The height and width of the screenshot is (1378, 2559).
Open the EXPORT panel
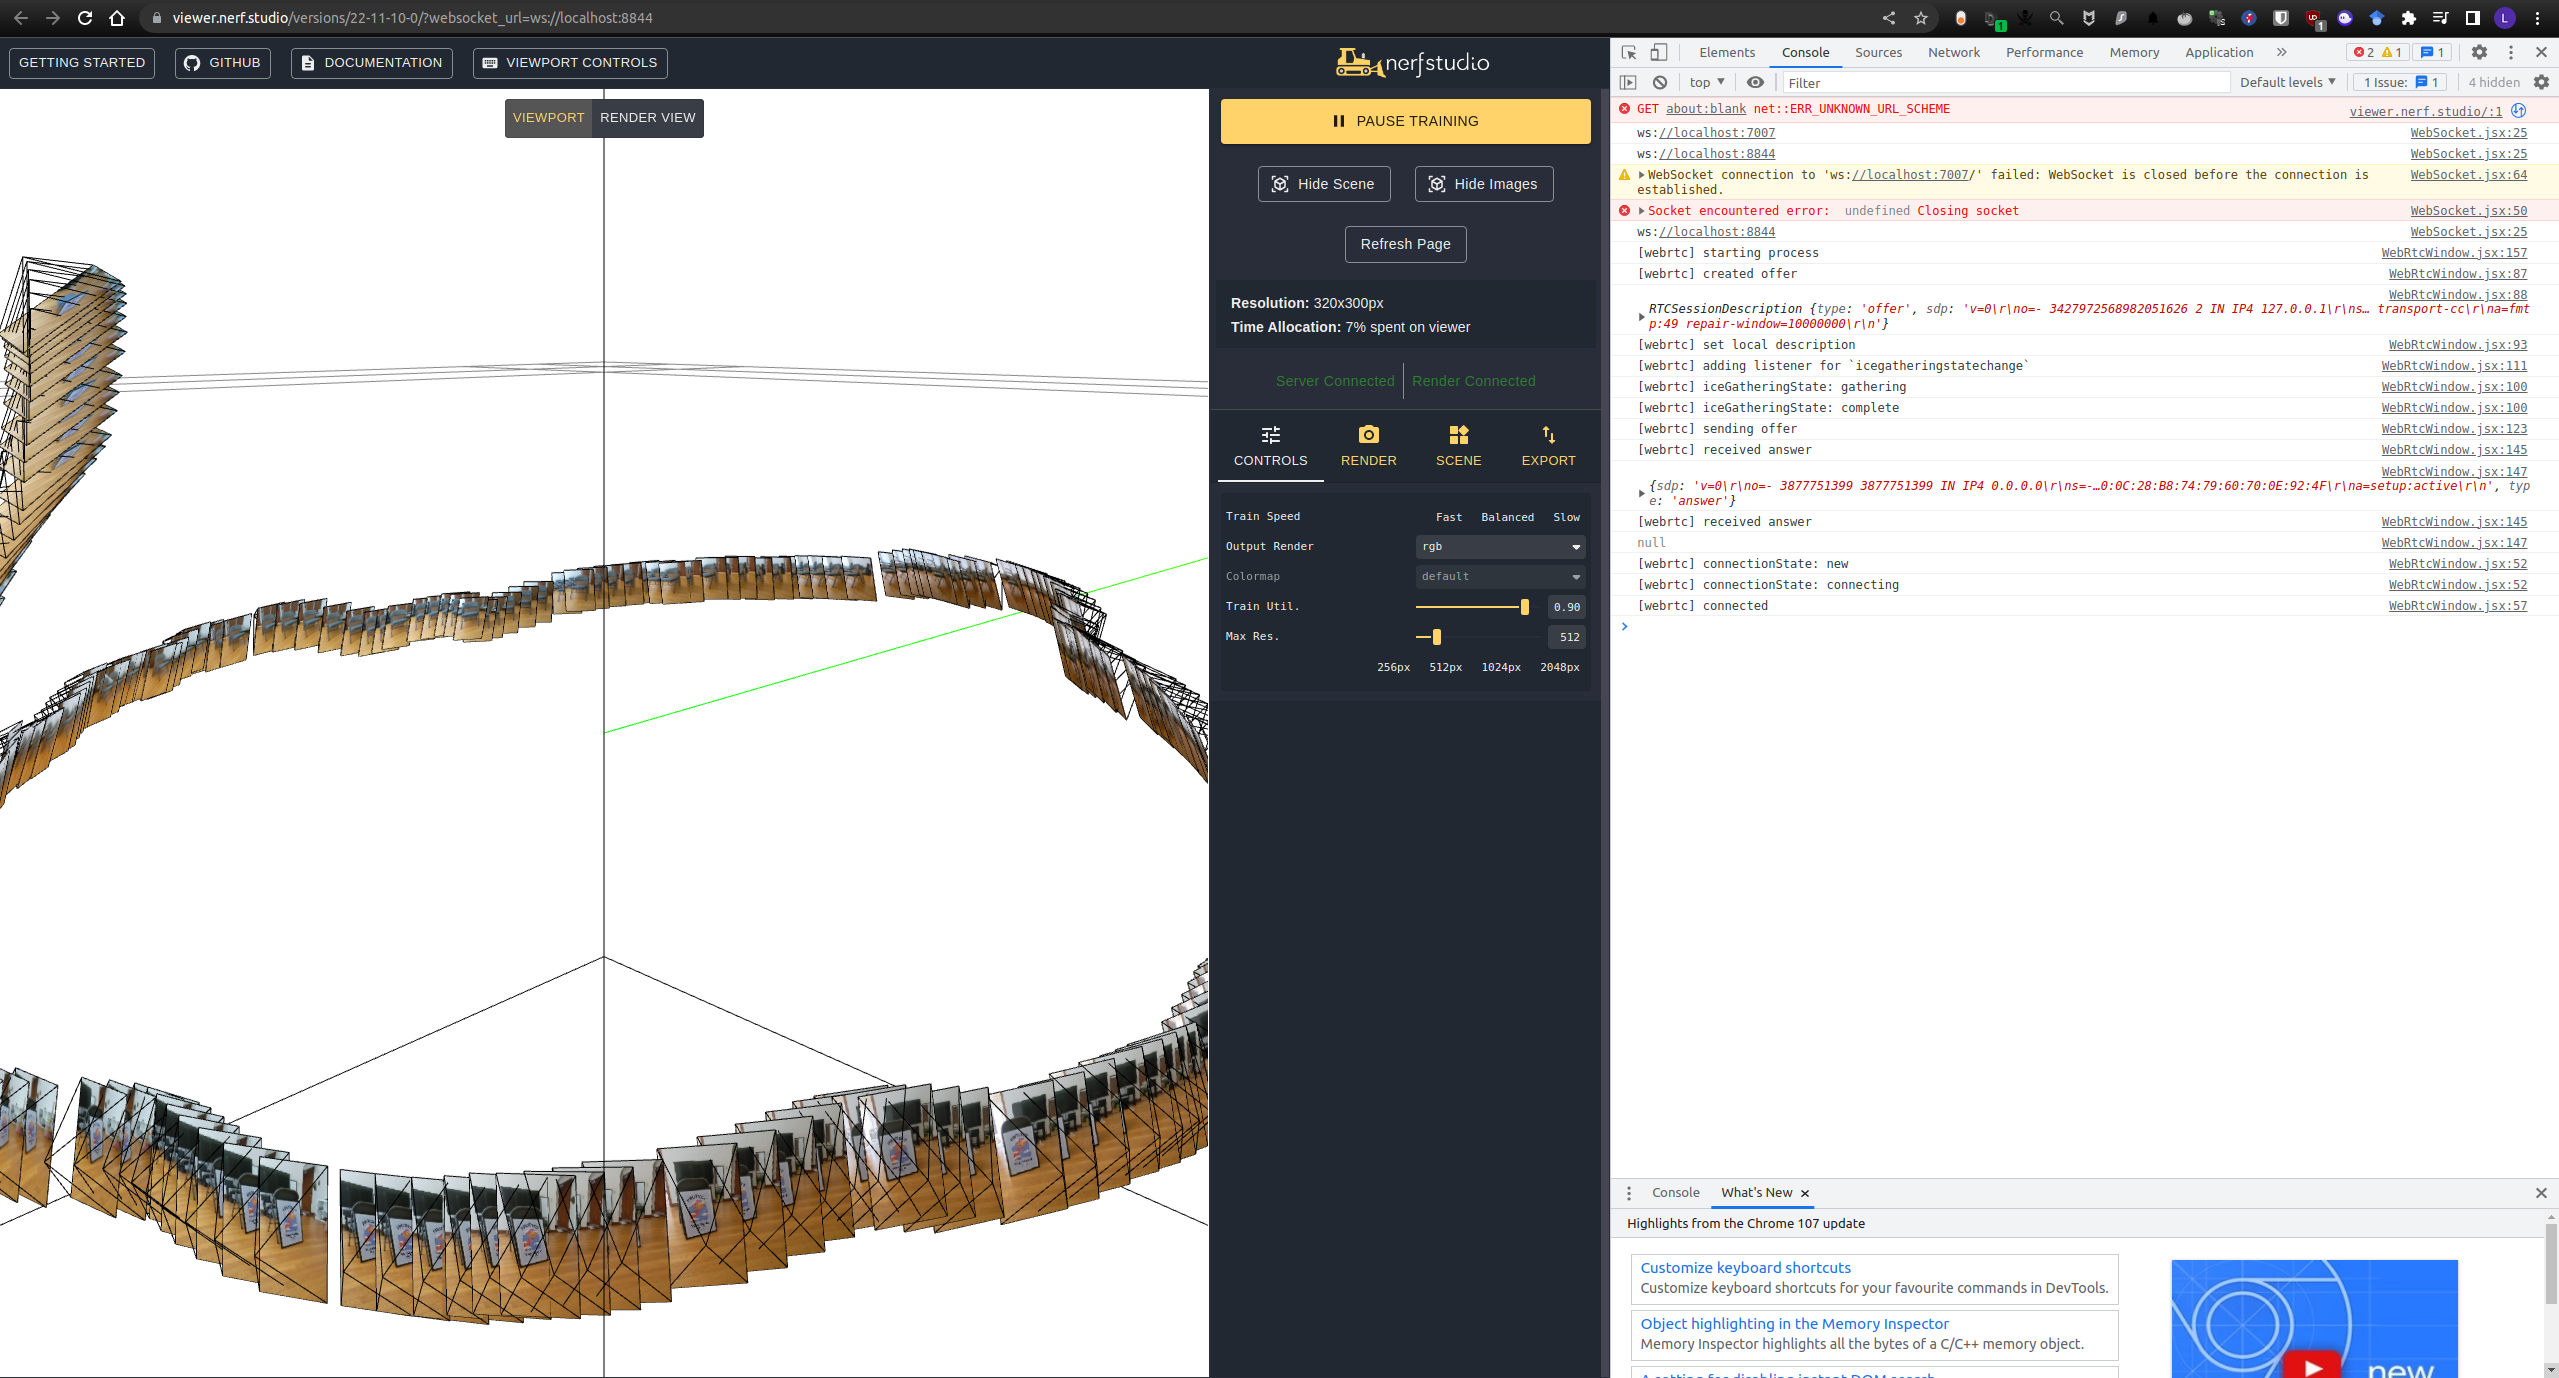[x=1546, y=445]
